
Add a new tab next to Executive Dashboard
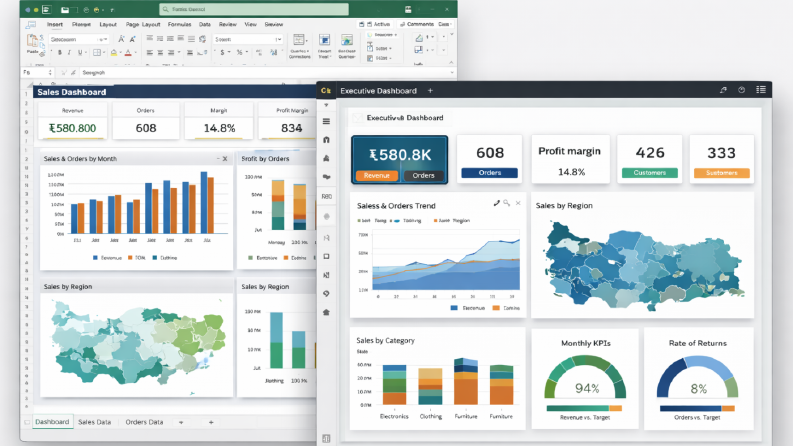pyautogui.click(x=430, y=91)
